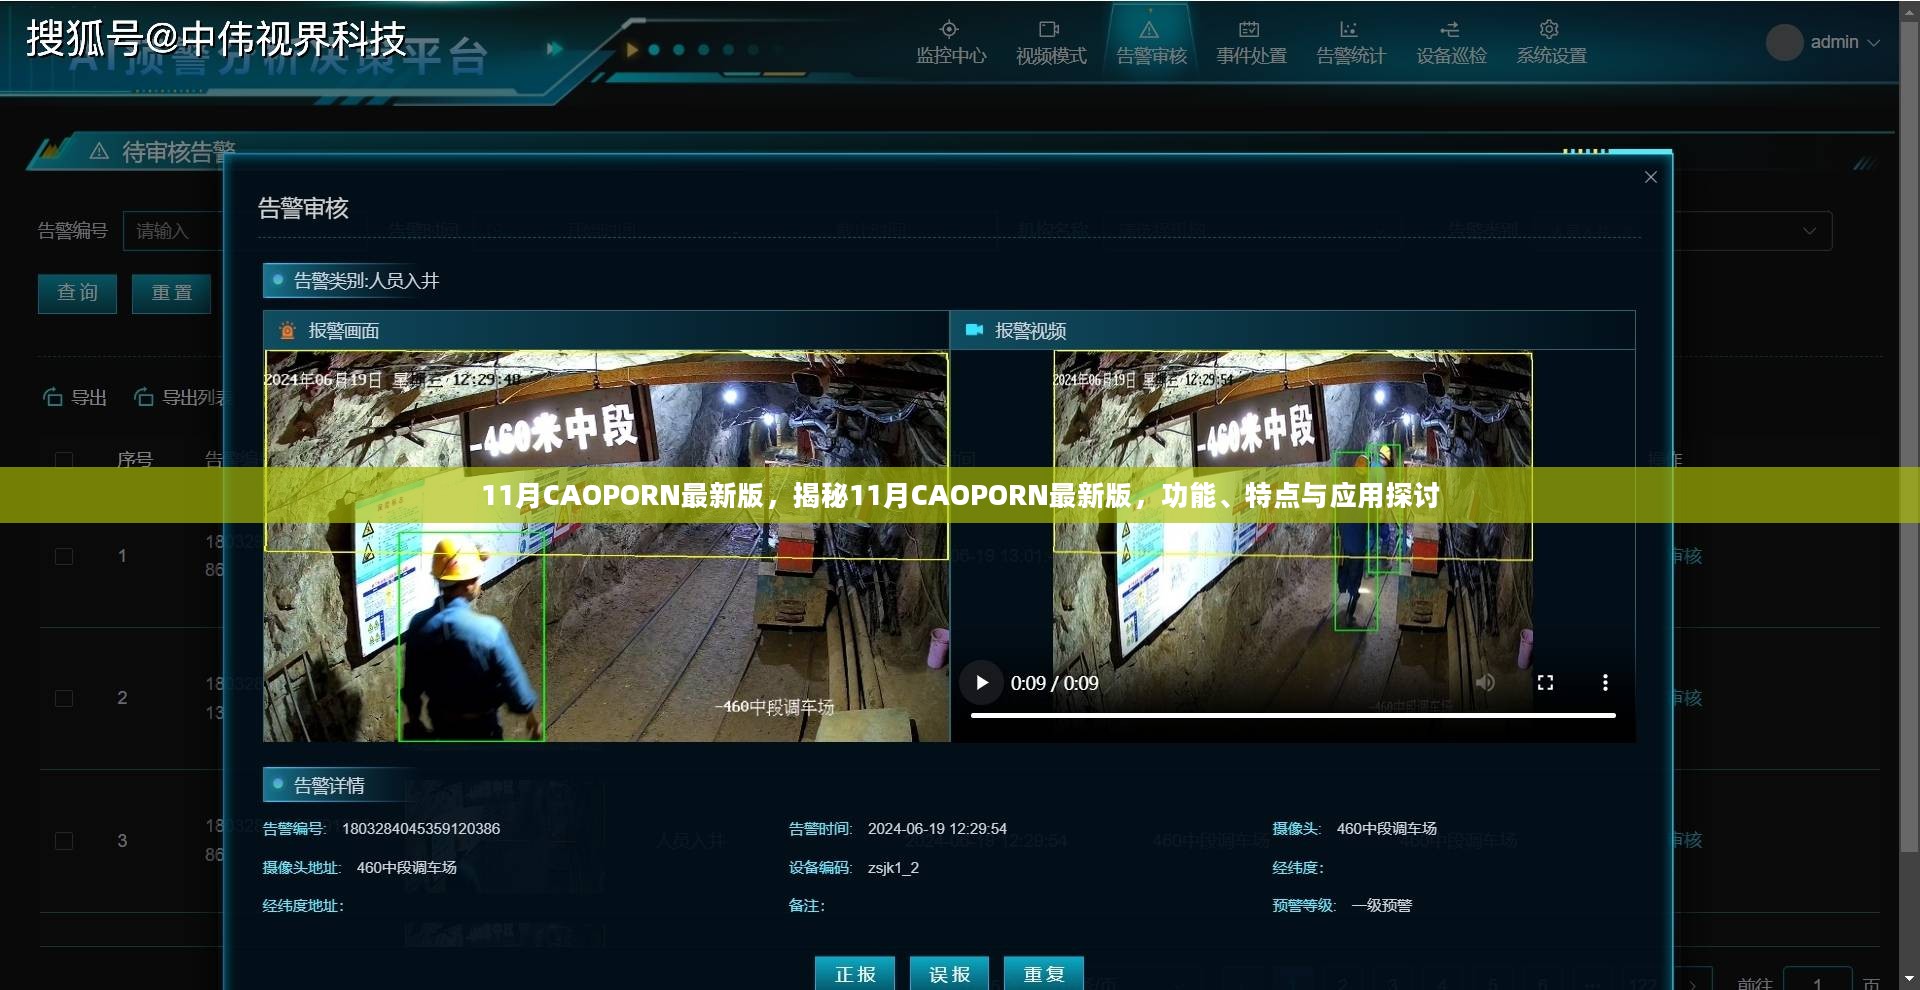Click the 导出列表 export list button

coord(180,398)
